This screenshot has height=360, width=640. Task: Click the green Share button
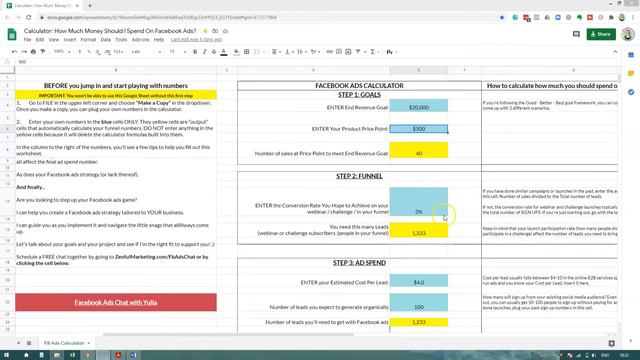(x=601, y=34)
